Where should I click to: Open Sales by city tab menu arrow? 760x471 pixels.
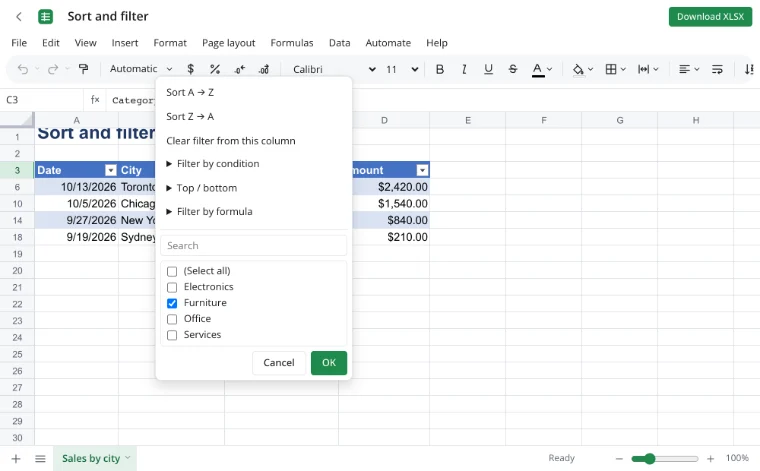pyautogui.click(x=127, y=457)
